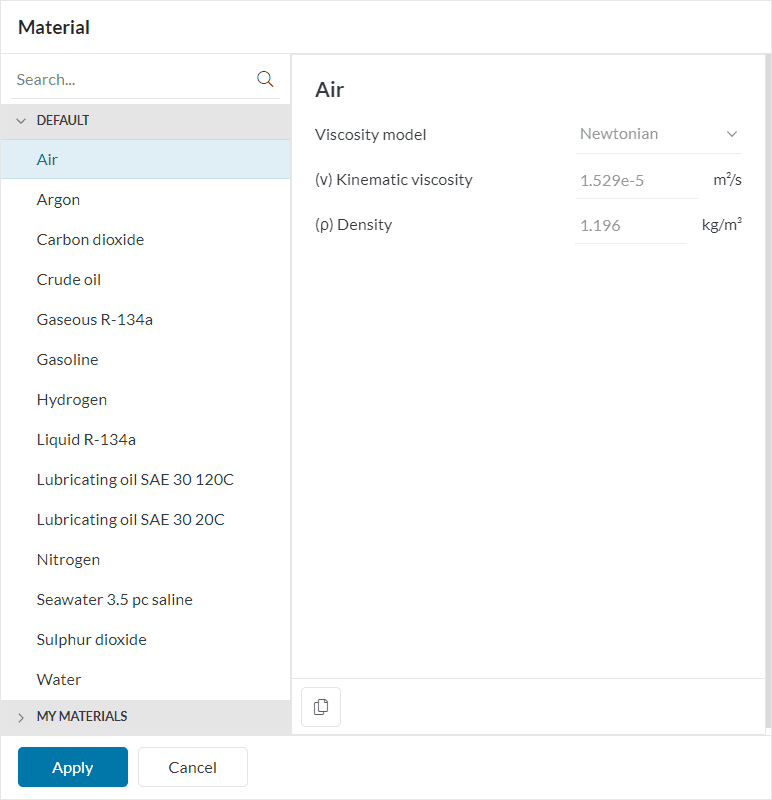The height and width of the screenshot is (800, 772).
Task: Select Seawater 3.5 pc saline
Action: (x=114, y=600)
